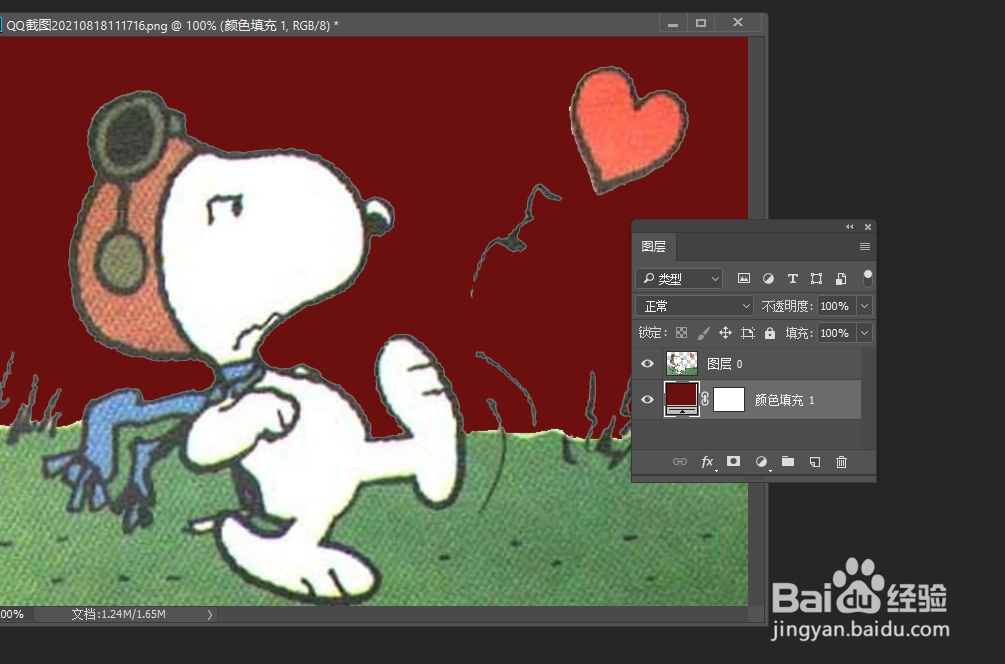Close the Layers panel
The height and width of the screenshot is (664, 1005).
tap(868, 226)
